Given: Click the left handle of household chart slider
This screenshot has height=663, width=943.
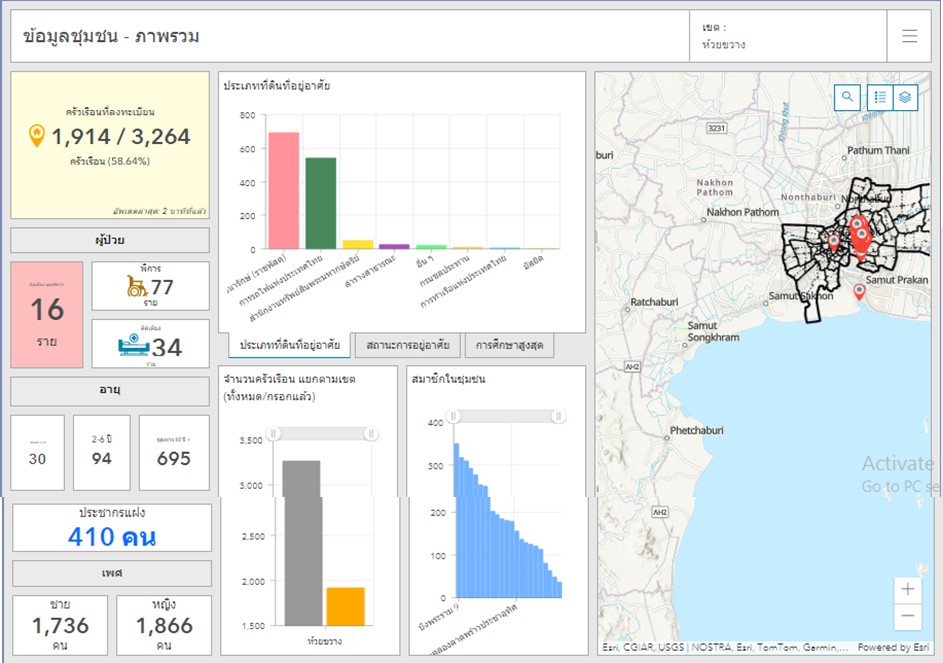Looking at the screenshot, I should 273,433.
